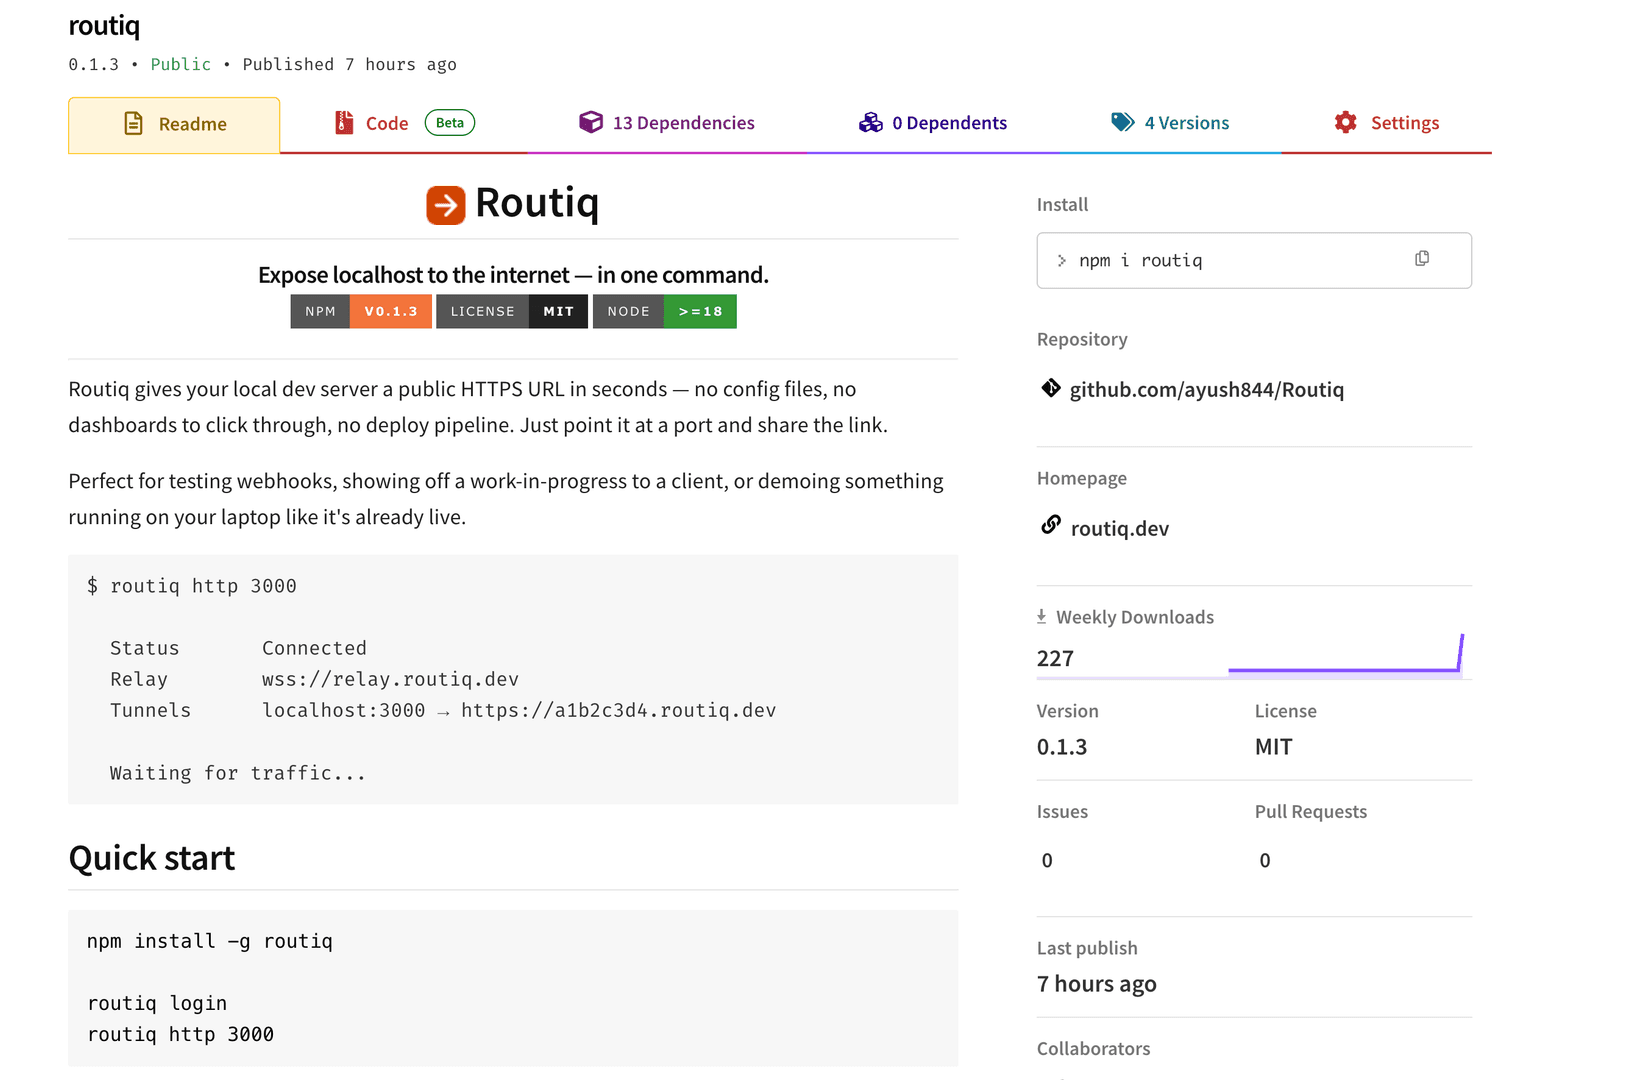Click the Quick start heading

[x=152, y=859]
